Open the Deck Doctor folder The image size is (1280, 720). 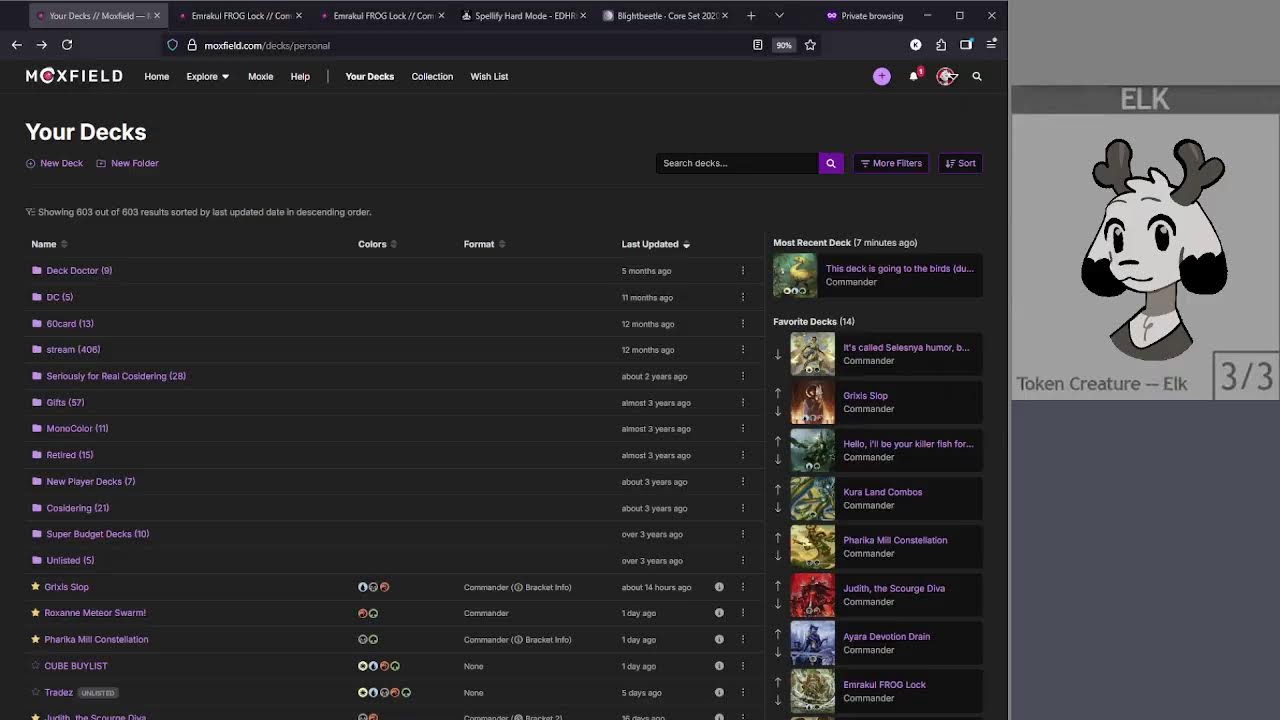tap(79, 271)
